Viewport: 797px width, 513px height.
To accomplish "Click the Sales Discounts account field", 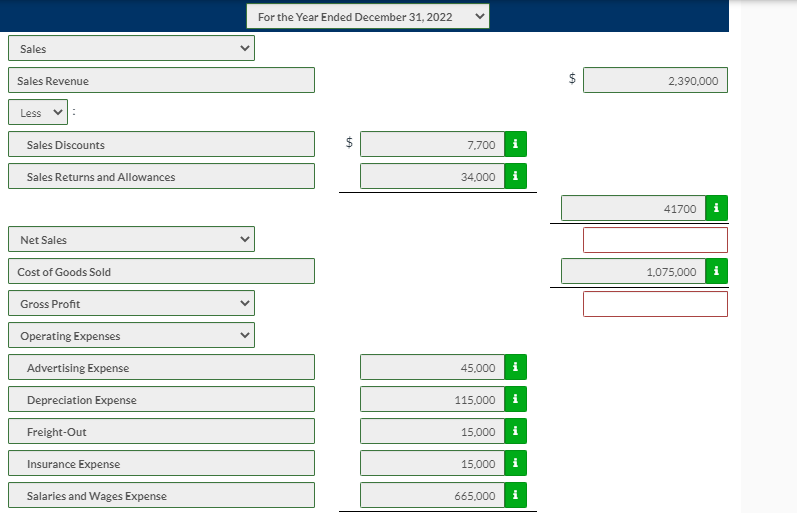I will pyautogui.click(x=162, y=144).
